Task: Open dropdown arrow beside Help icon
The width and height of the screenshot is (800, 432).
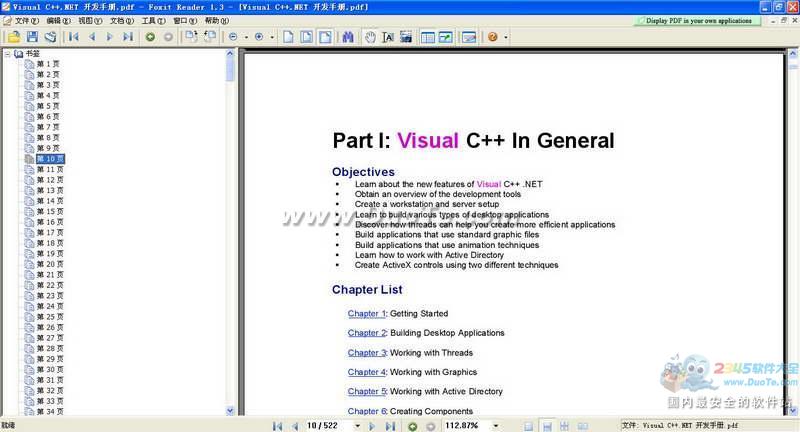Action: pos(506,37)
